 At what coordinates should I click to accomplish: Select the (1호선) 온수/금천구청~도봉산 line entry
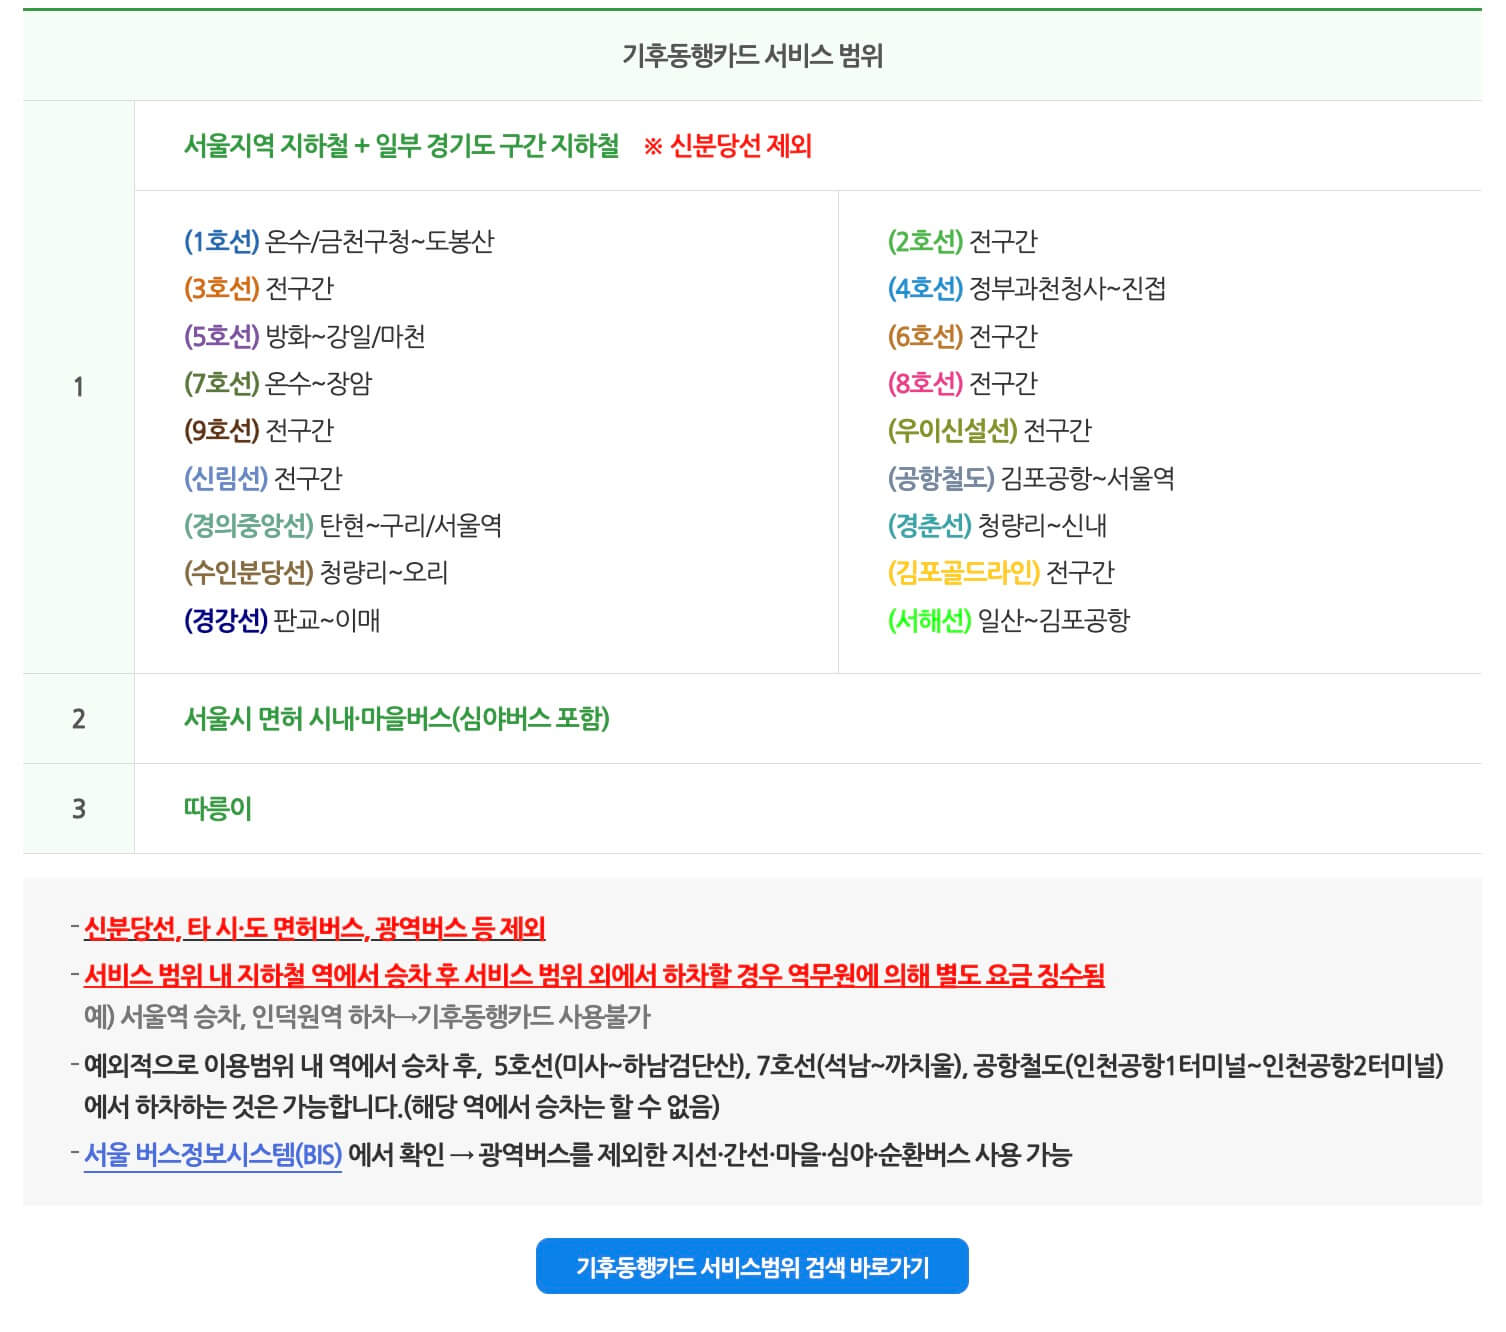pos(339,241)
